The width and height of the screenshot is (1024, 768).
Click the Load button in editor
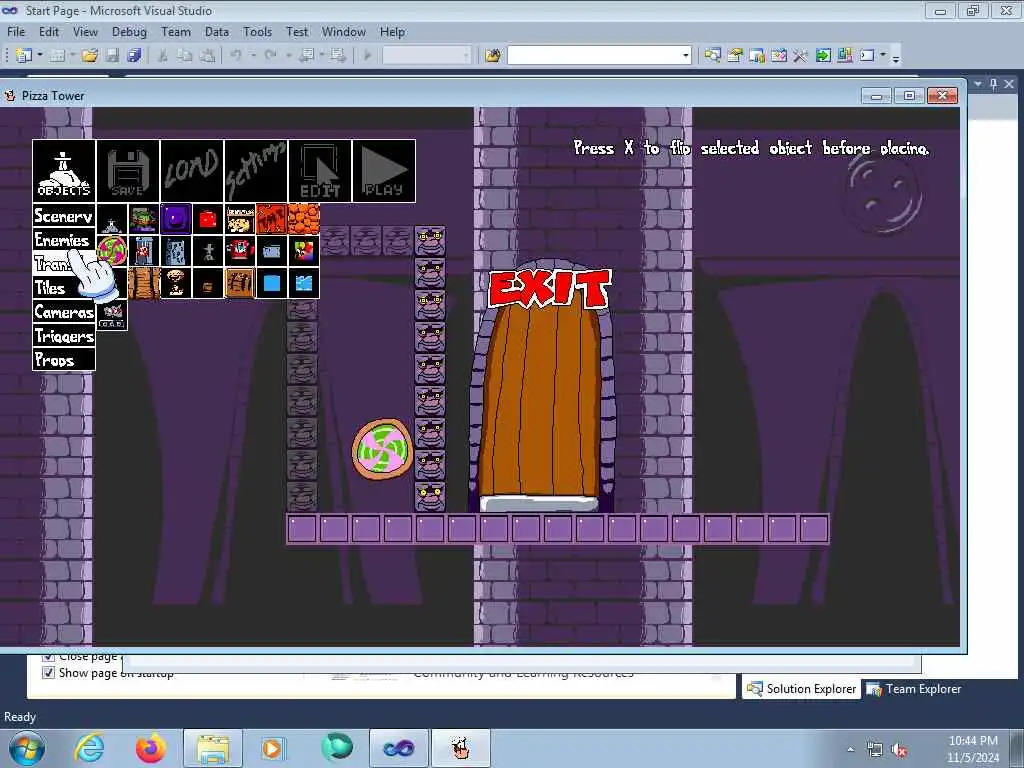(192, 170)
